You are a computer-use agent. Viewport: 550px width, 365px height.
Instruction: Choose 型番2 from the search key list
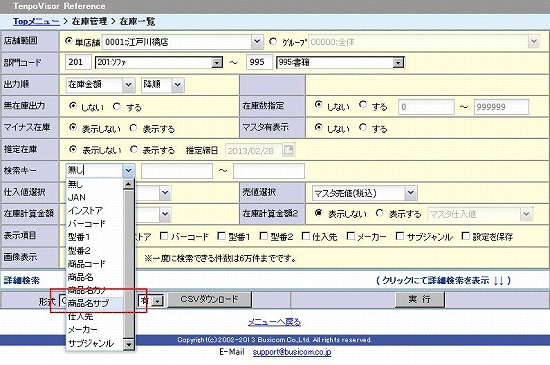pyautogui.click(x=95, y=251)
